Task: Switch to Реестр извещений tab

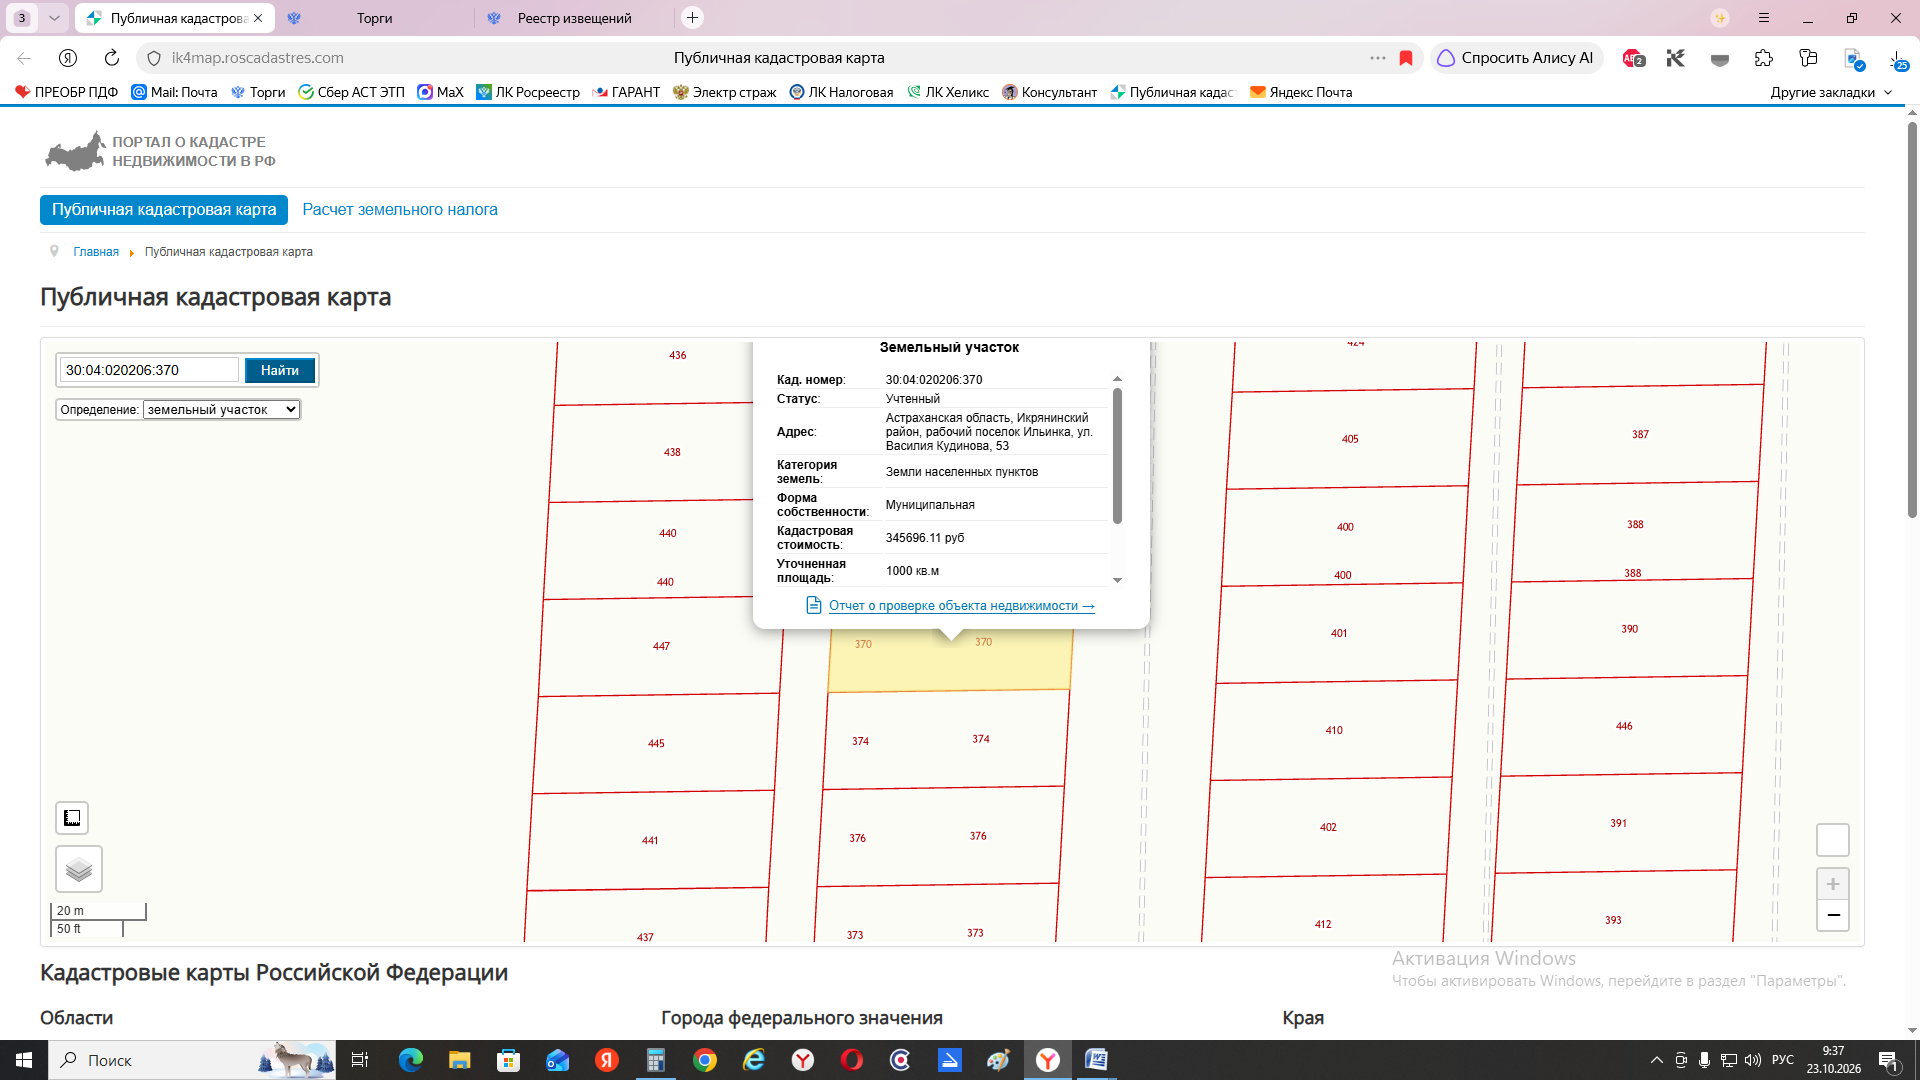Action: point(574,18)
